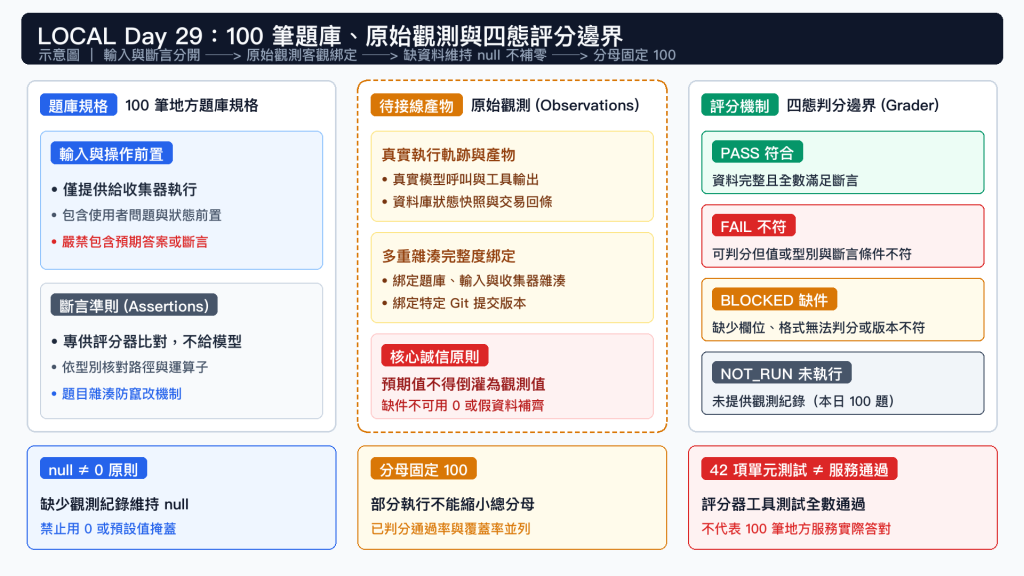Viewport: 1024px width, 576px height.
Task: Click the subtitle text '分母固定 100'
Action: (634, 55)
